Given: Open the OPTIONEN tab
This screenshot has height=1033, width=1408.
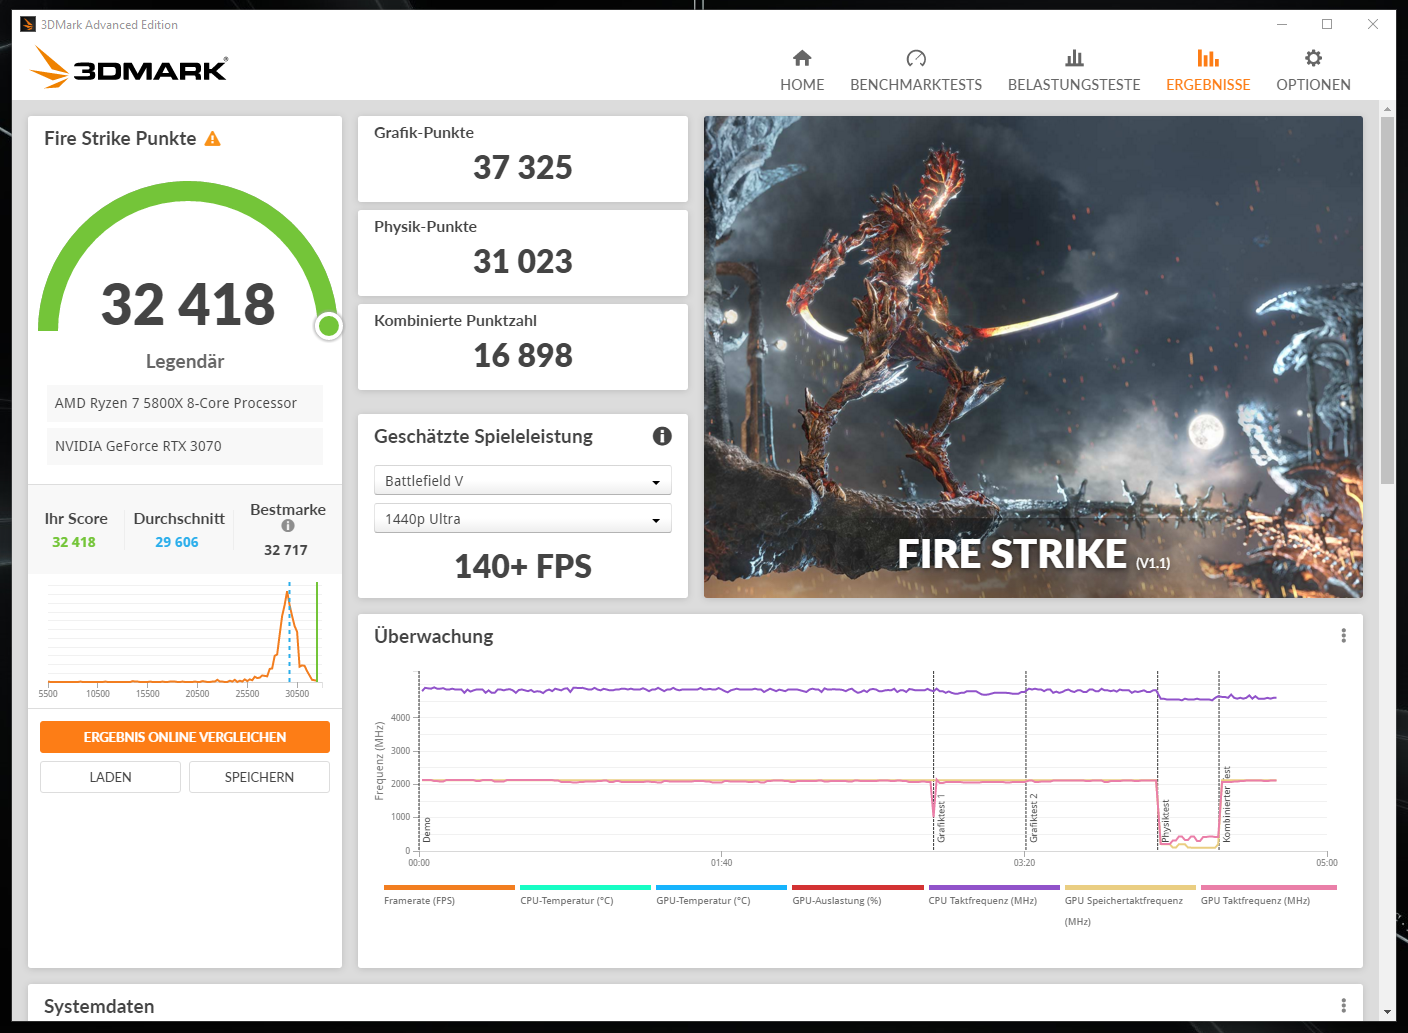Looking at the screenshot, I should click(x=1313, y=71).
